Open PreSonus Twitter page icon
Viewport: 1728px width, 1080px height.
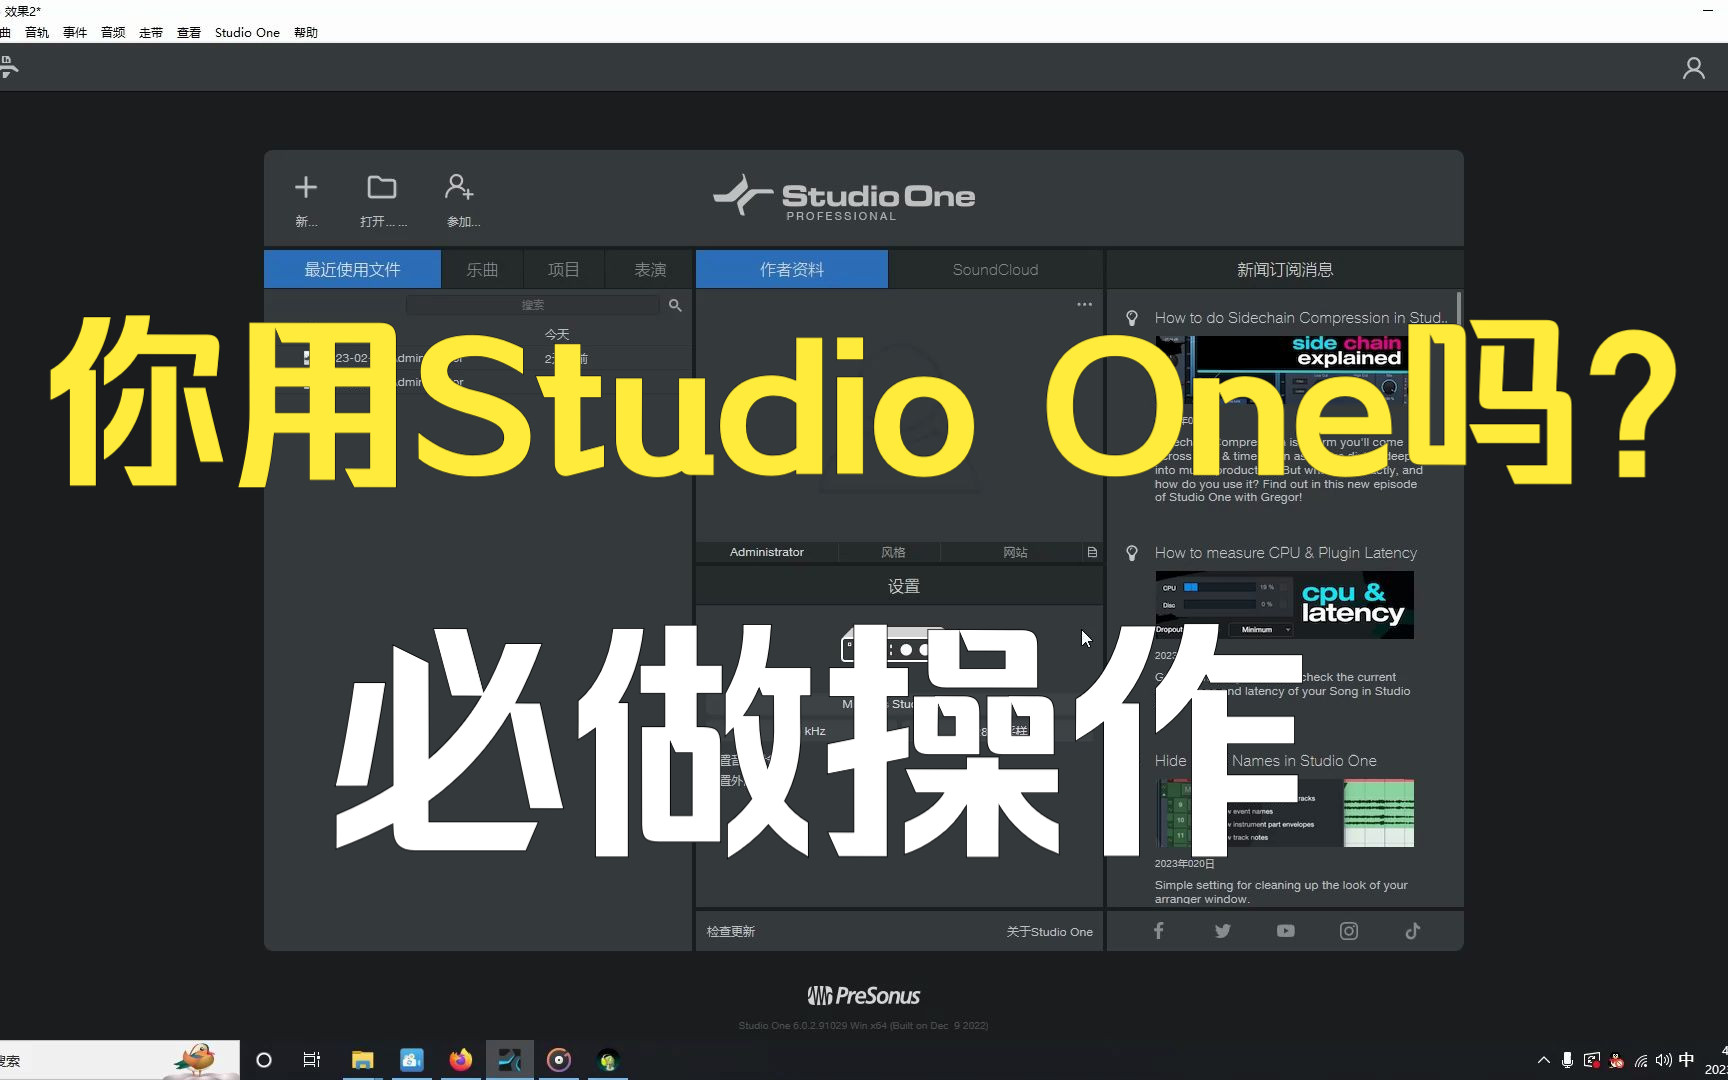(1222, 931)
